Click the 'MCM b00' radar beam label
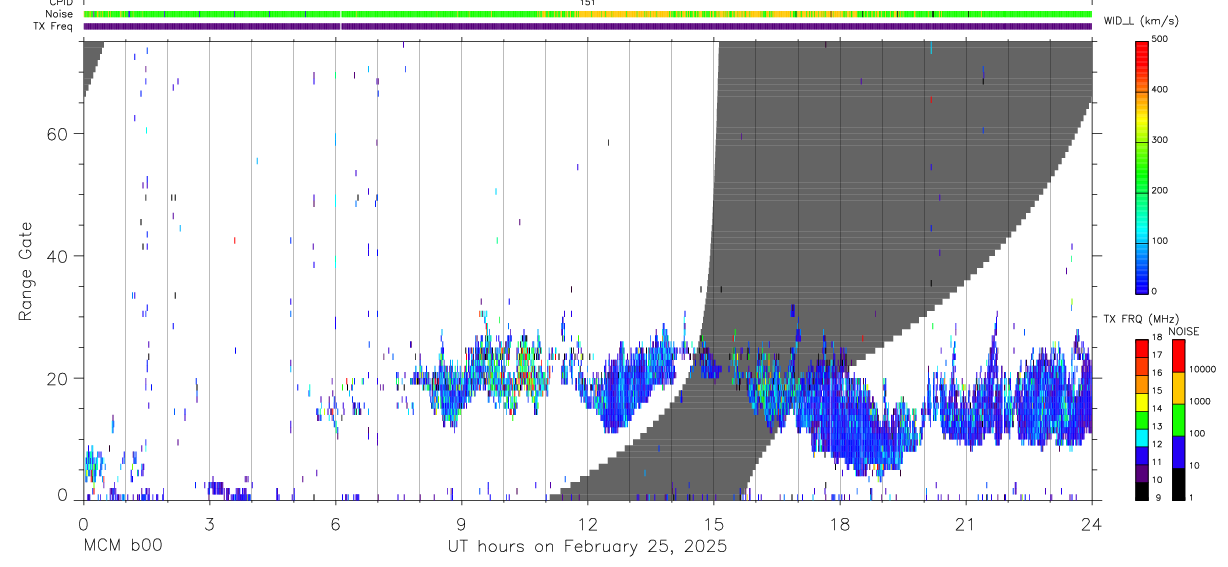 [x=122, y=546]
